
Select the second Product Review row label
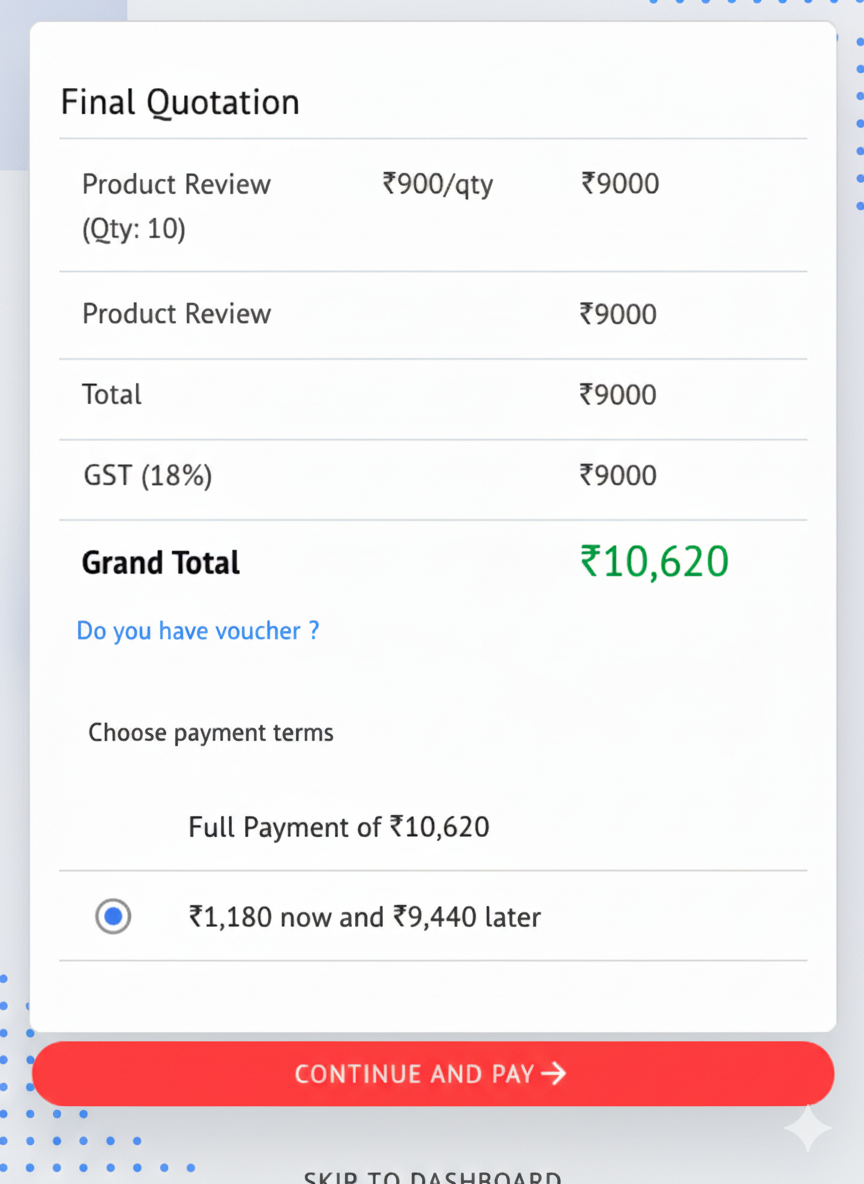[x=176, y=314]
